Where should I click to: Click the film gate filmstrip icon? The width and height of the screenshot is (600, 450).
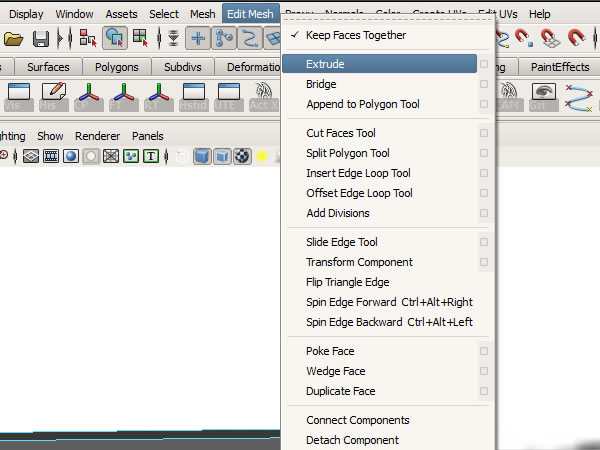[51, 156]
